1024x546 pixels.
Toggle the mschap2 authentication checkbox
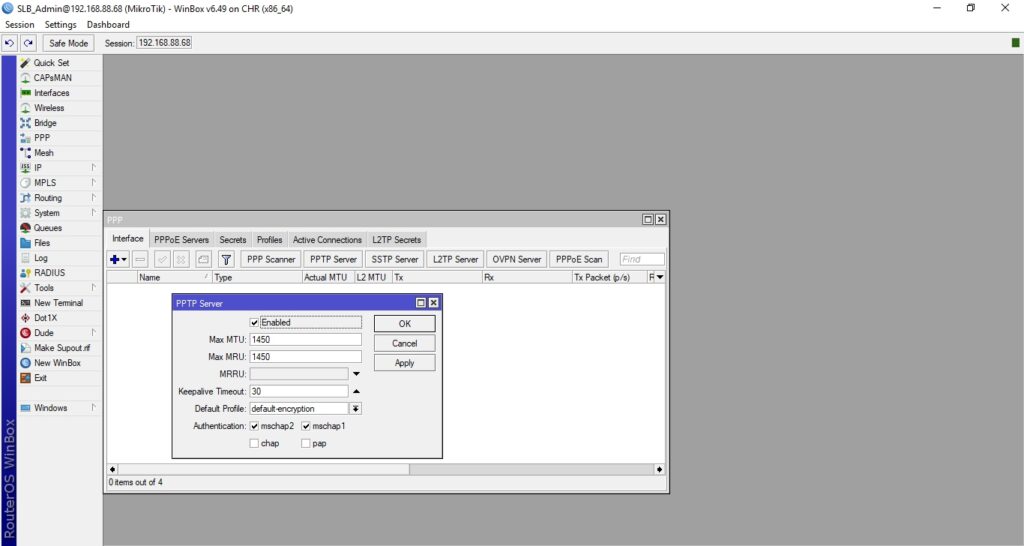point(254,426)
